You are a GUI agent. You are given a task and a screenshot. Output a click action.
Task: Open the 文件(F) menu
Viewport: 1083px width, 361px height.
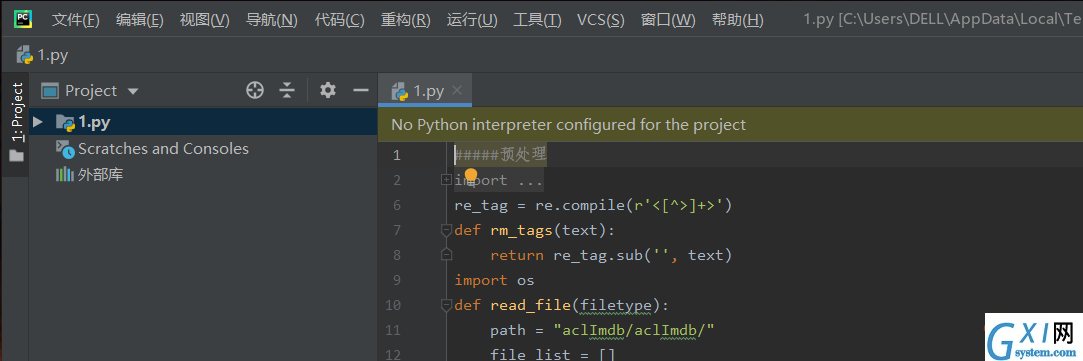(75, 20)
